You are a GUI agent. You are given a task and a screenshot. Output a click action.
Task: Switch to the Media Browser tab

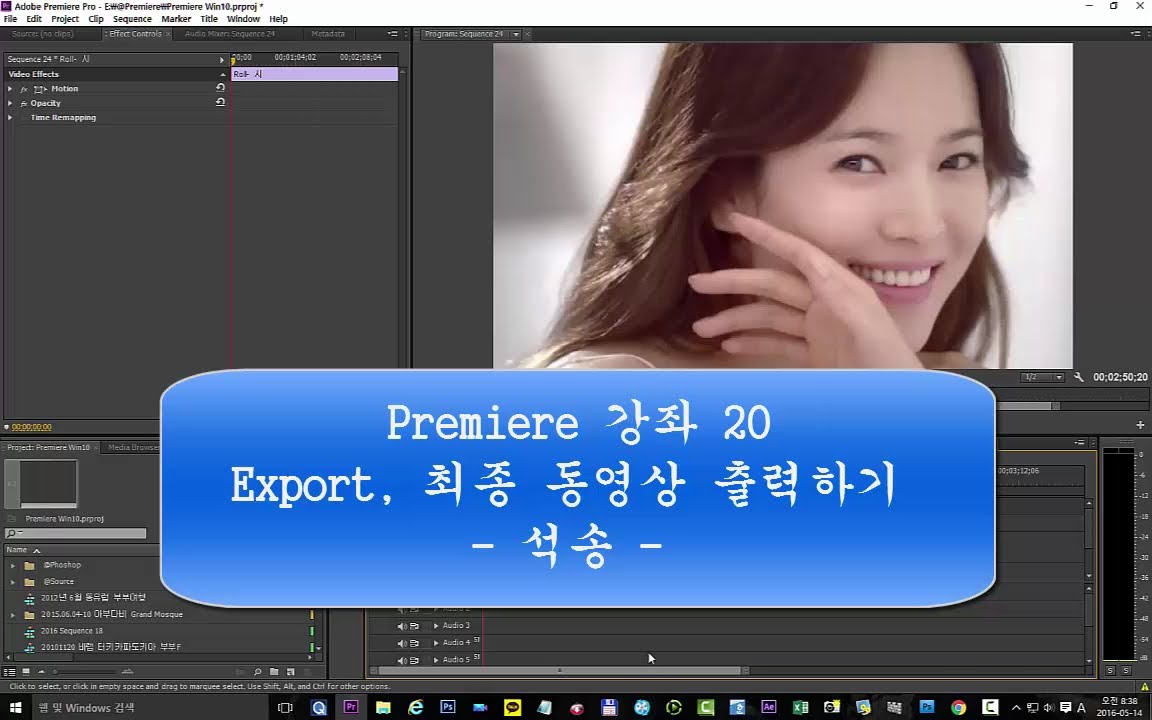tap(133, 447)
